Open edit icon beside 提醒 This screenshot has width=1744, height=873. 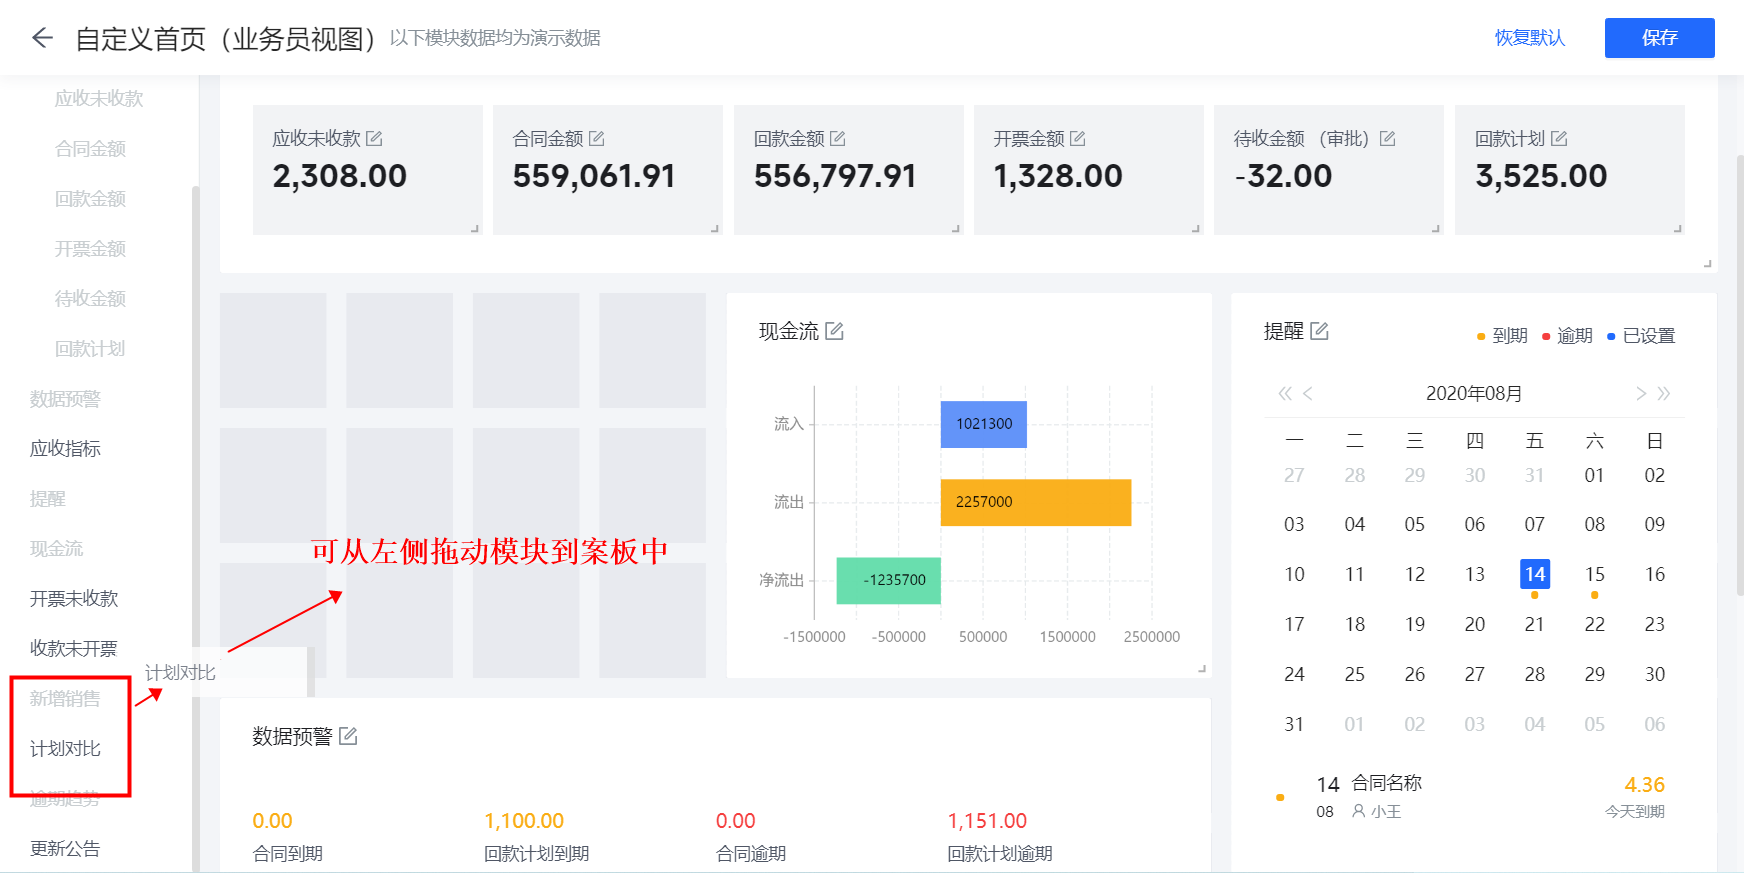click(1320, 331)
